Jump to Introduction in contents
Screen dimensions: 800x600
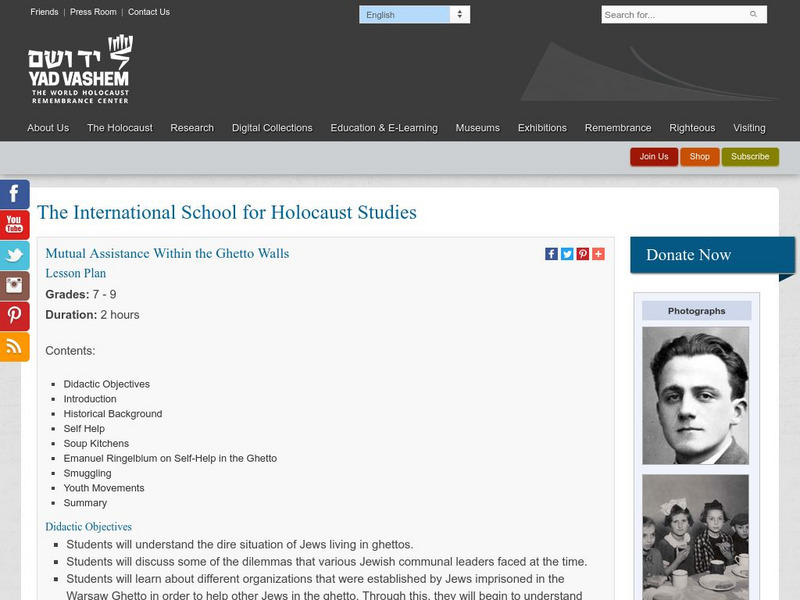click(x=90, y=399)
